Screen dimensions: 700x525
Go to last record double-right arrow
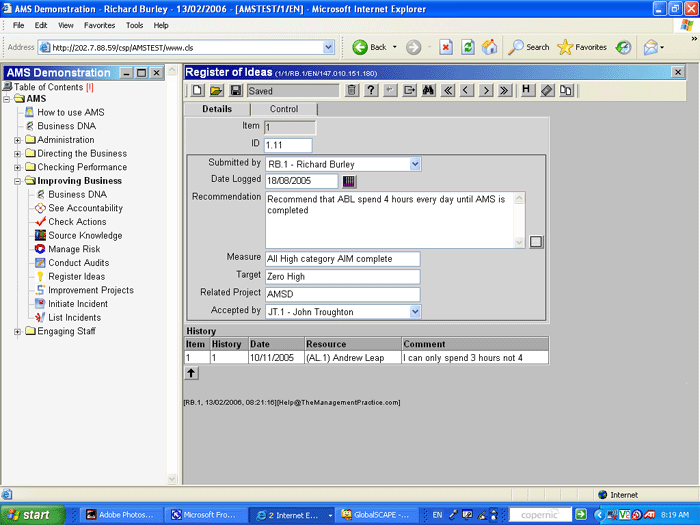click(504, 91)
